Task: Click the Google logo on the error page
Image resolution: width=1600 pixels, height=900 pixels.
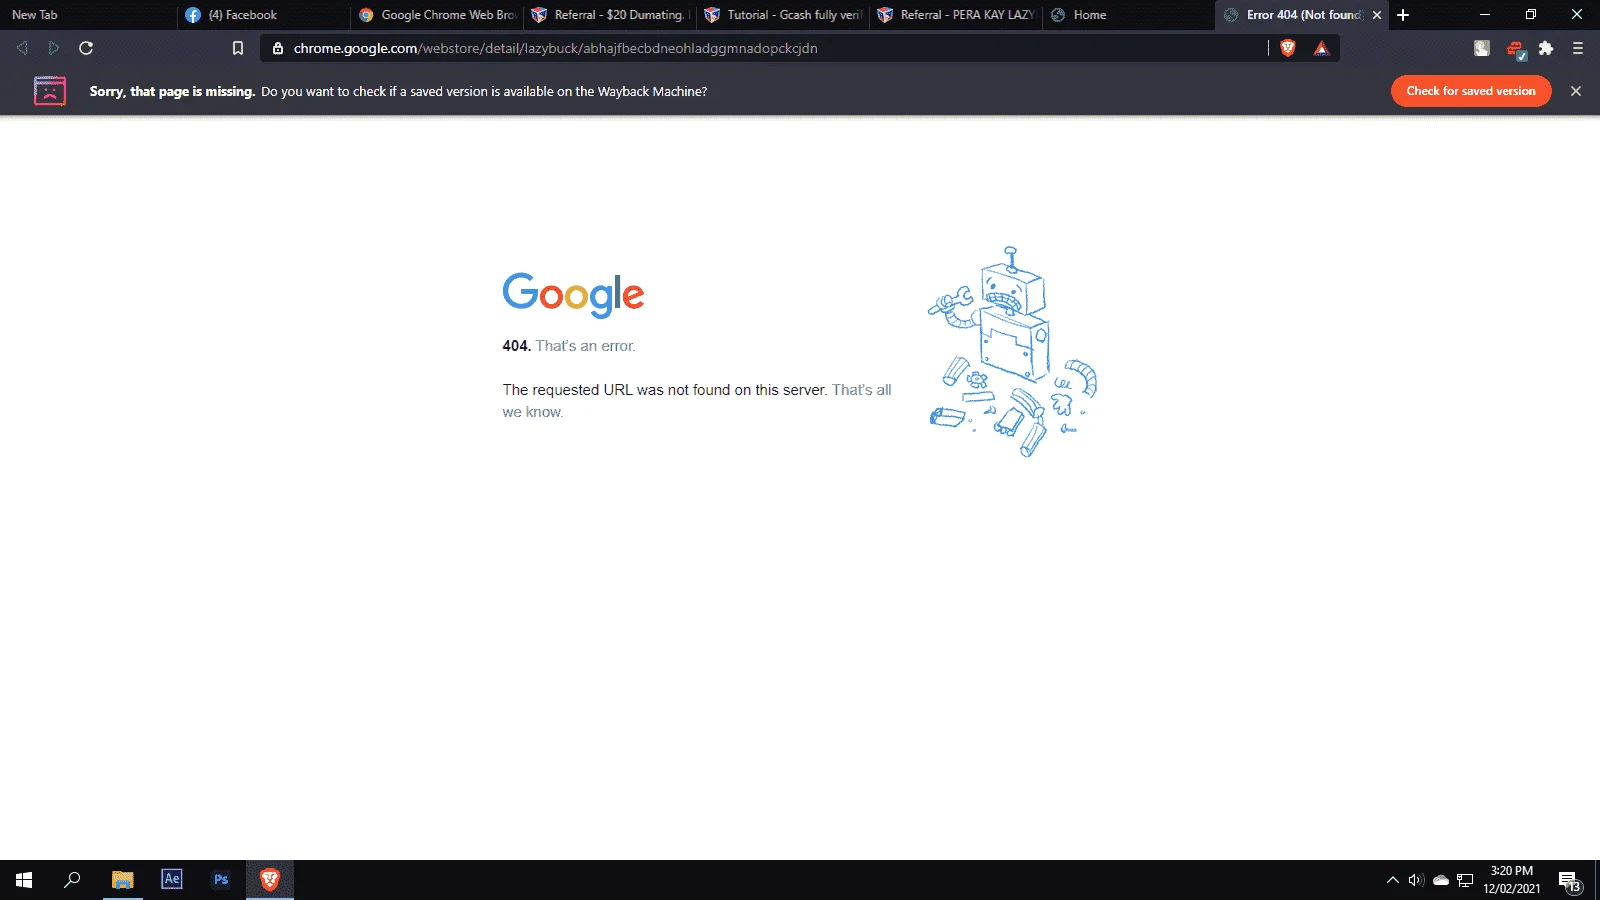Action: (573, 295)
